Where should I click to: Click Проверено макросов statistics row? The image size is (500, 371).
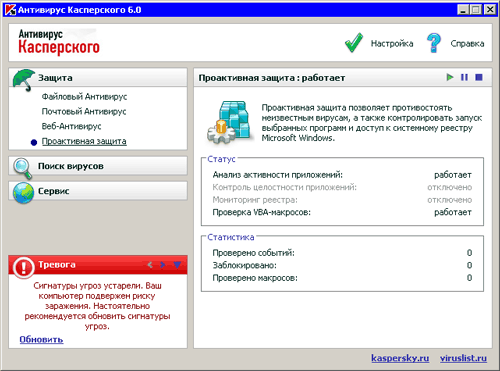click(x=342, y=278)
